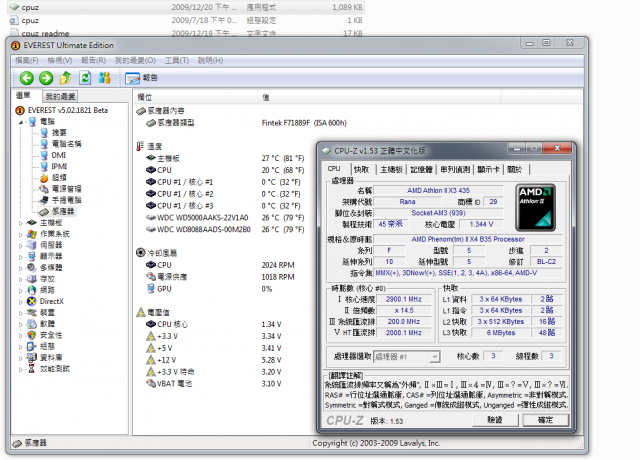This screenshot has width=640, height=460.
Task: Click the 值 value column header
Action: [380, 97]
